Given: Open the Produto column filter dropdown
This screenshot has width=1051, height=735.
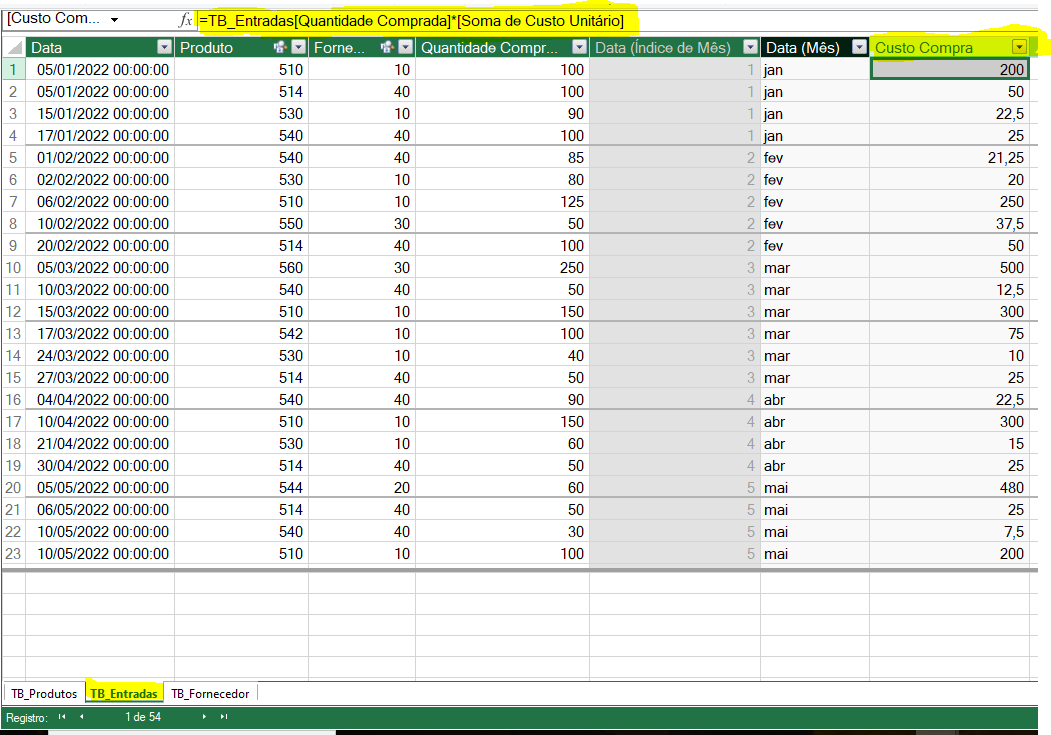Looking at the screenshot, I should [298, 47].
